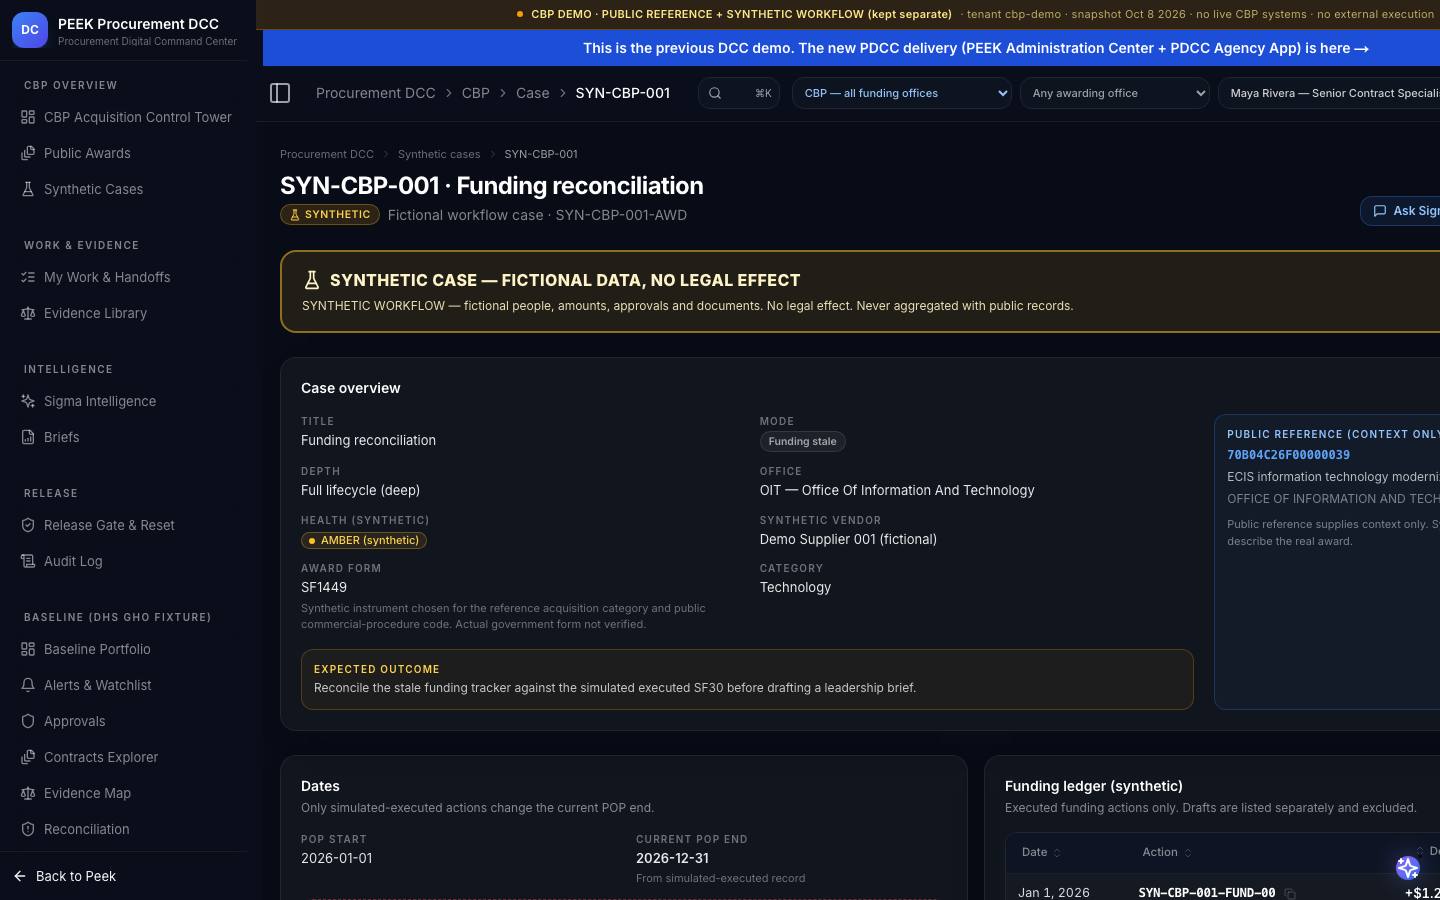Open CBP all funding offices dropdown
The height and width of the screenshot is (900, 1440).
[902, 93]
